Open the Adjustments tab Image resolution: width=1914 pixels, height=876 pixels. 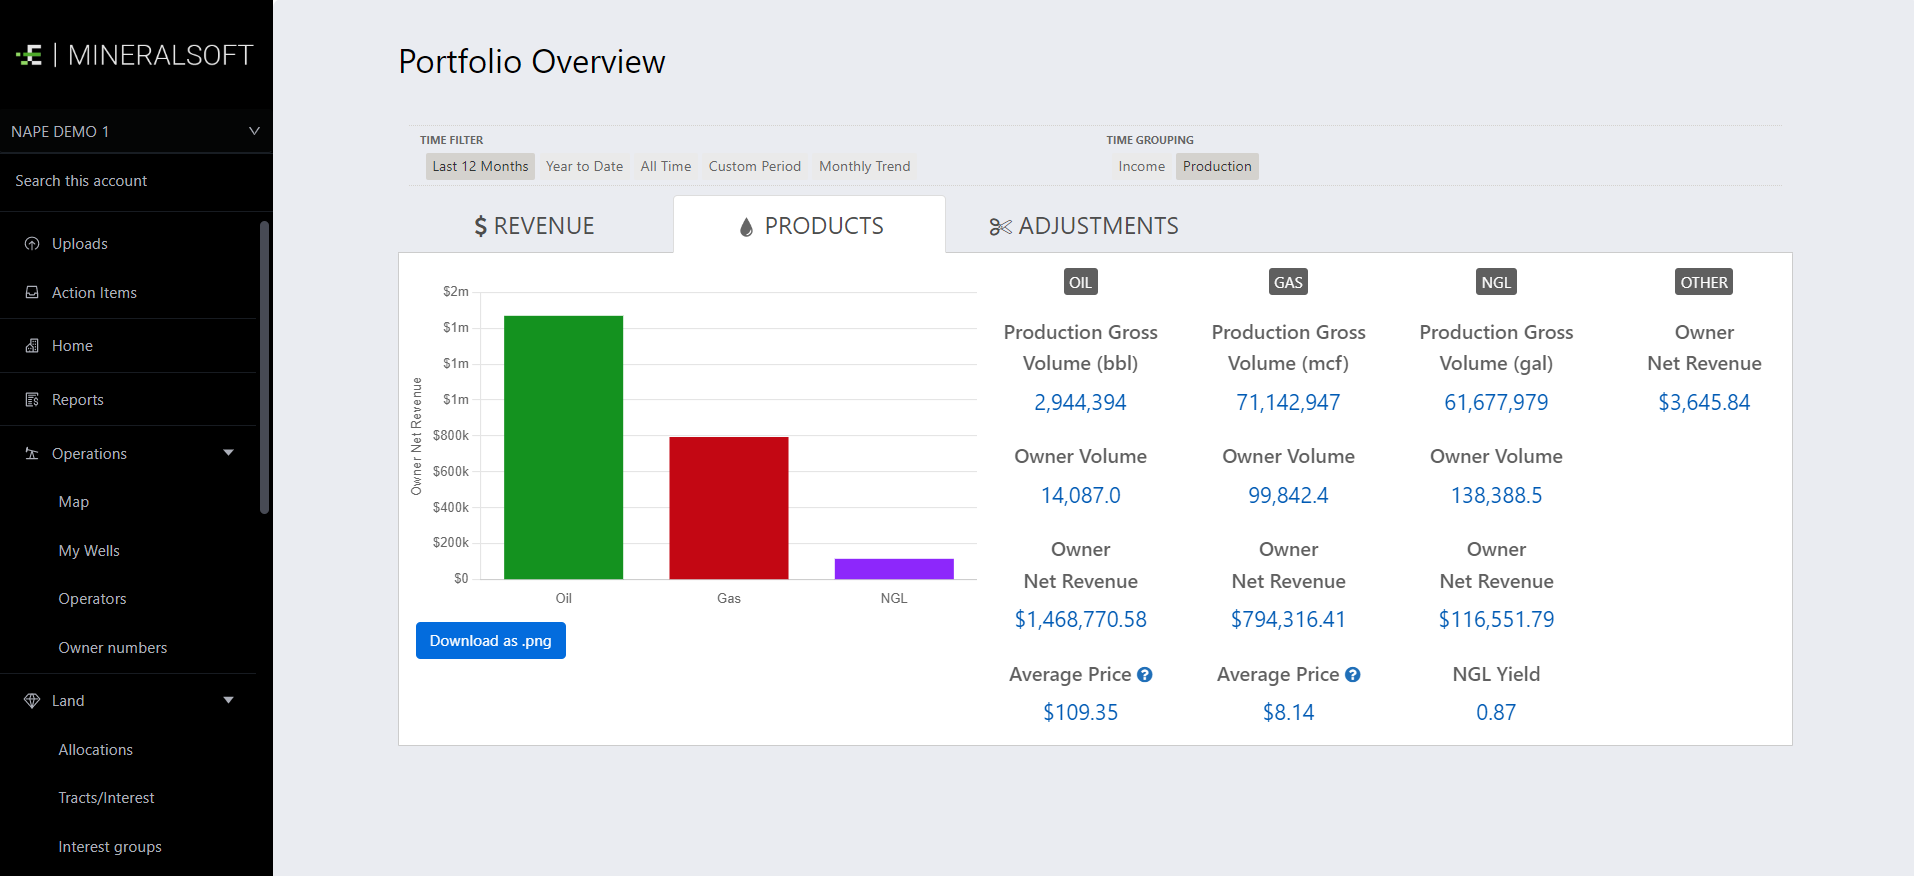(1084, 226)
